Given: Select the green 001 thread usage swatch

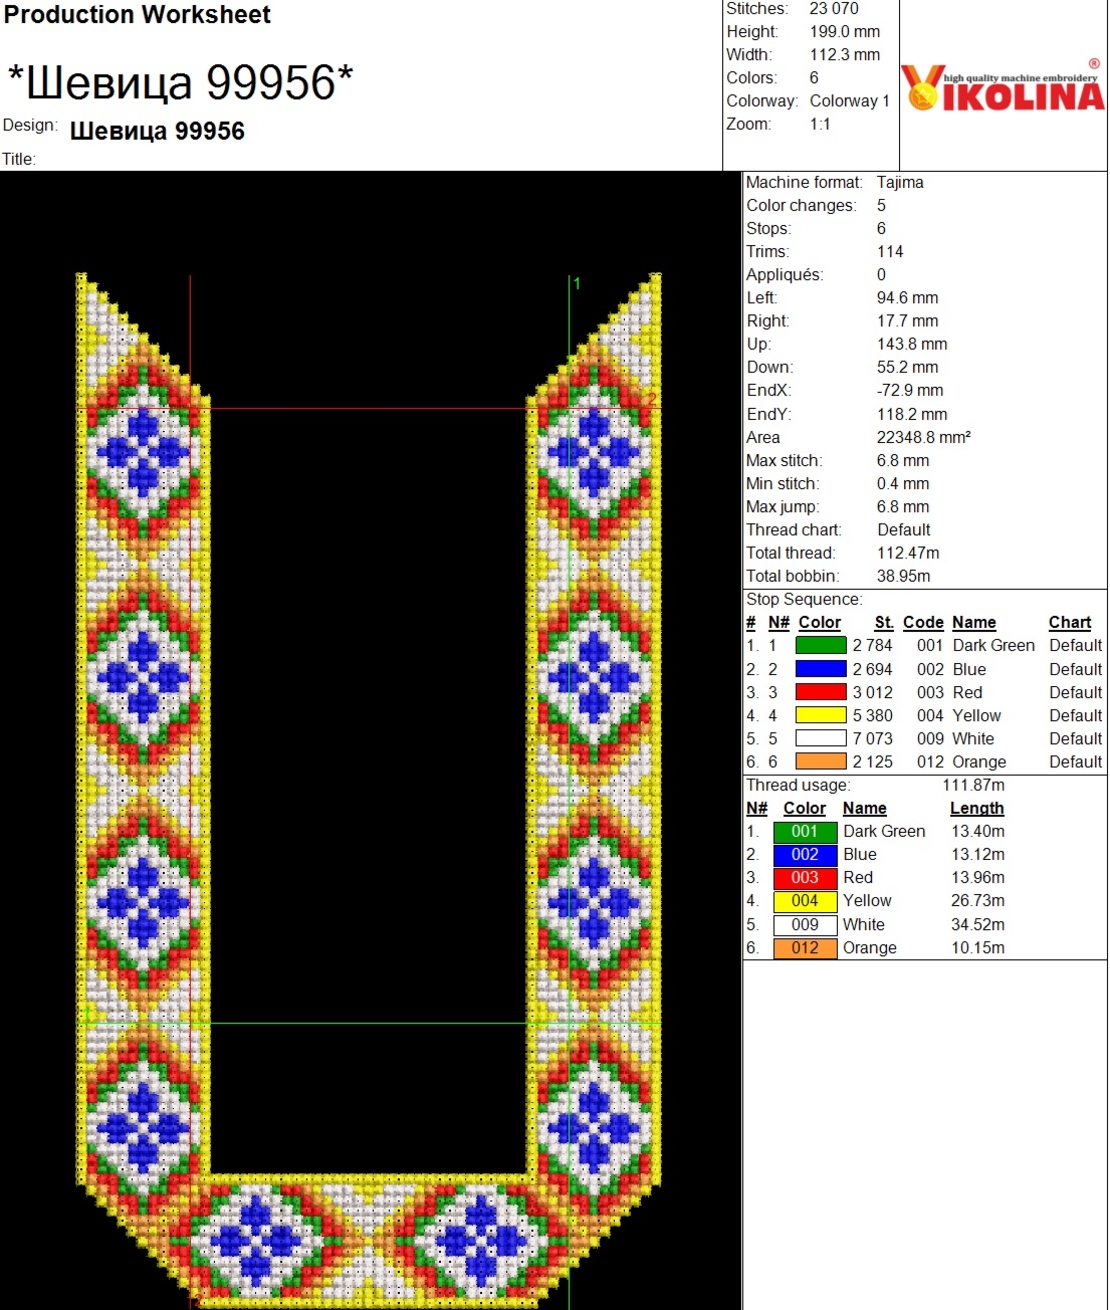Looking at the screenshot, I should pyautogui.click(x=804, y=832).
